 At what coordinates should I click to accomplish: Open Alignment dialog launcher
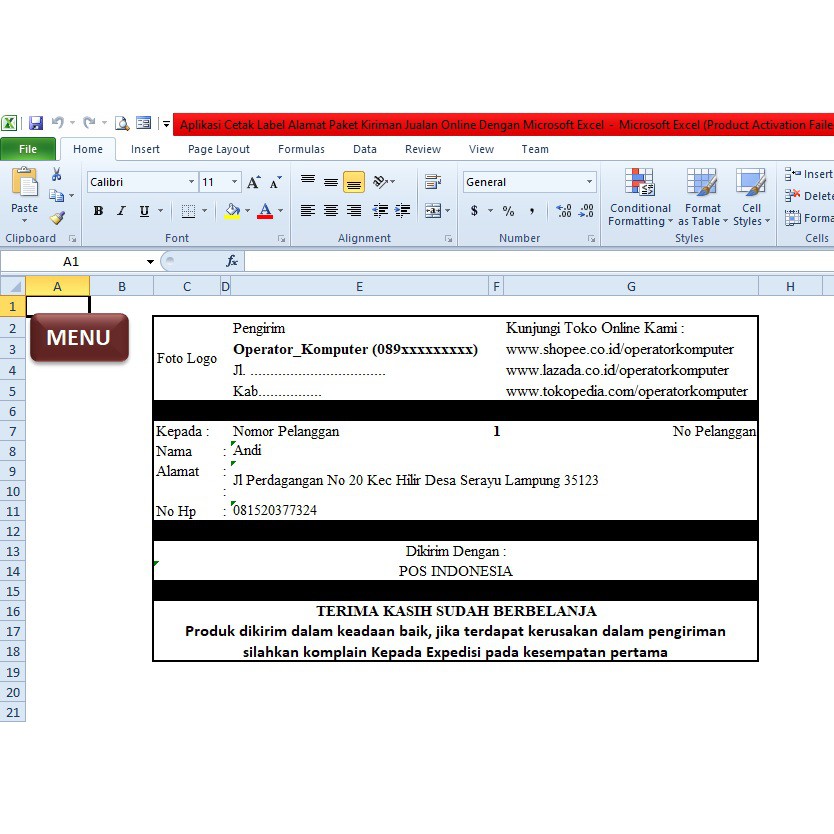click(x=448, y=239)
